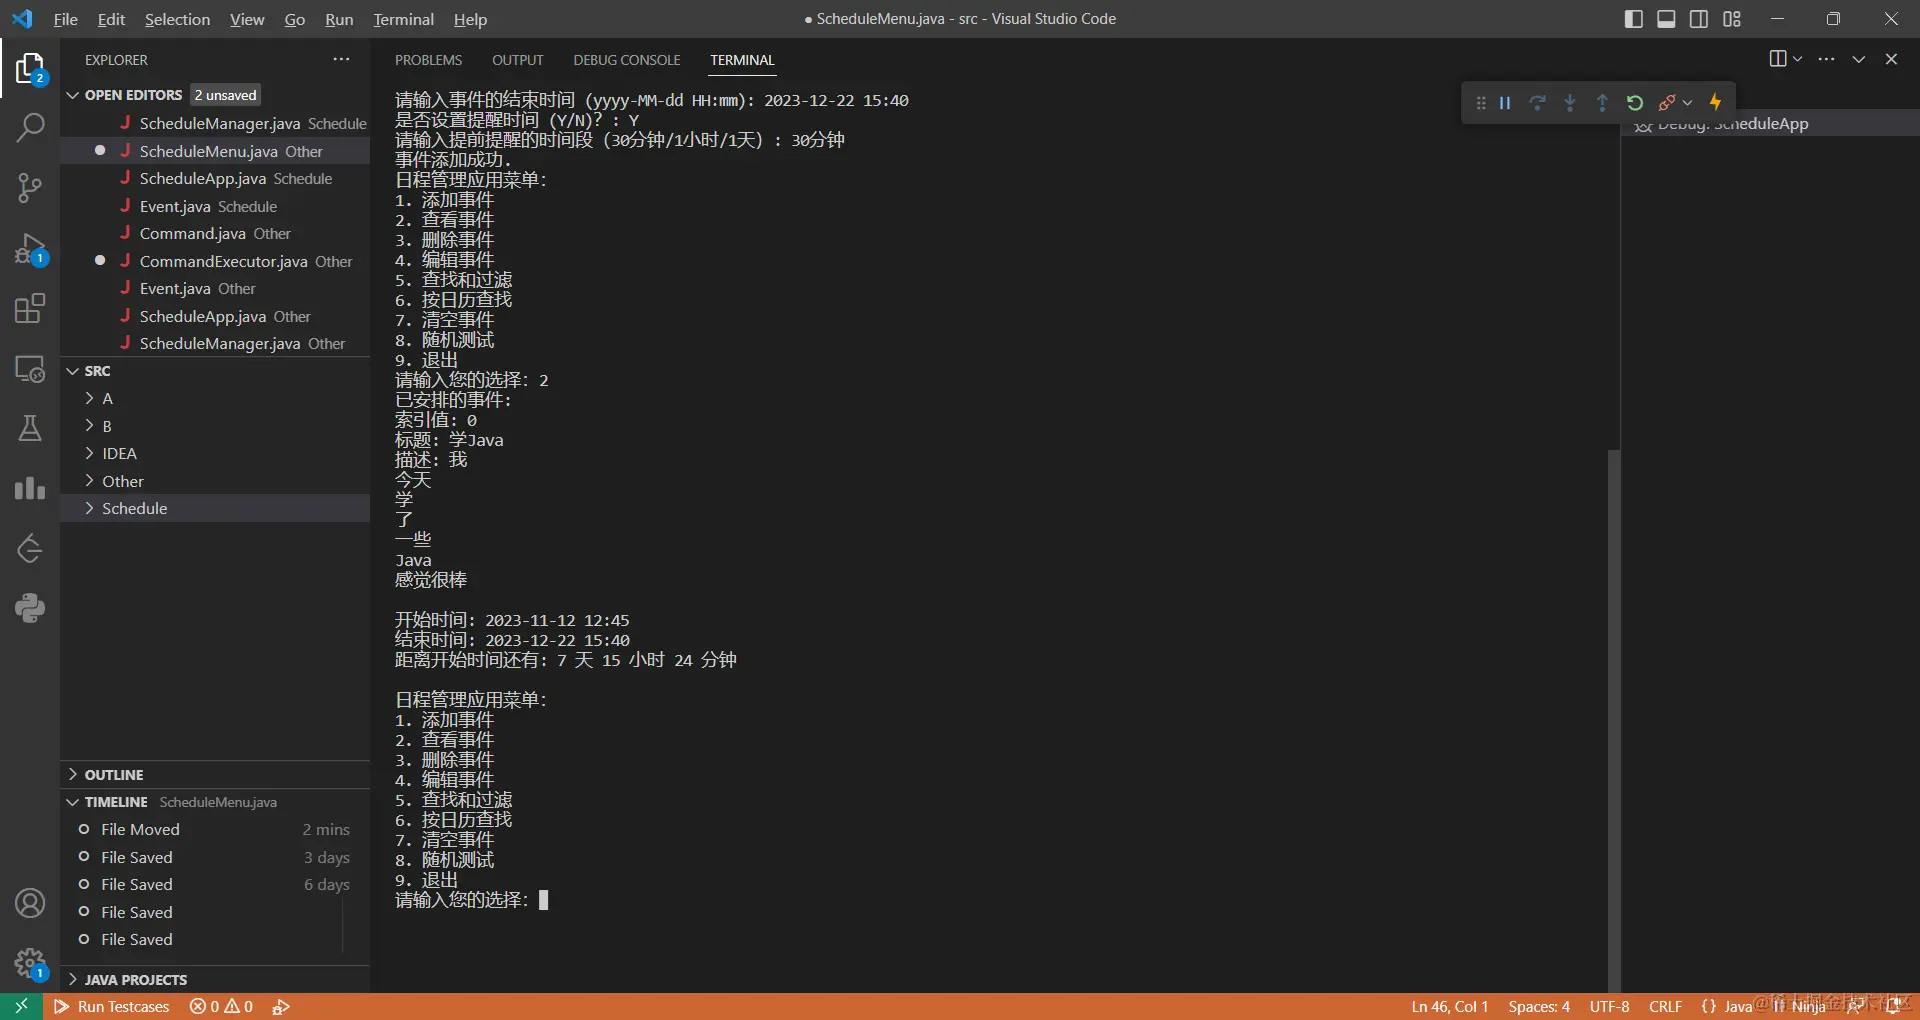Switch to the Problems tab
The width and height of the screenshot is (1920, 1020).
428,60
